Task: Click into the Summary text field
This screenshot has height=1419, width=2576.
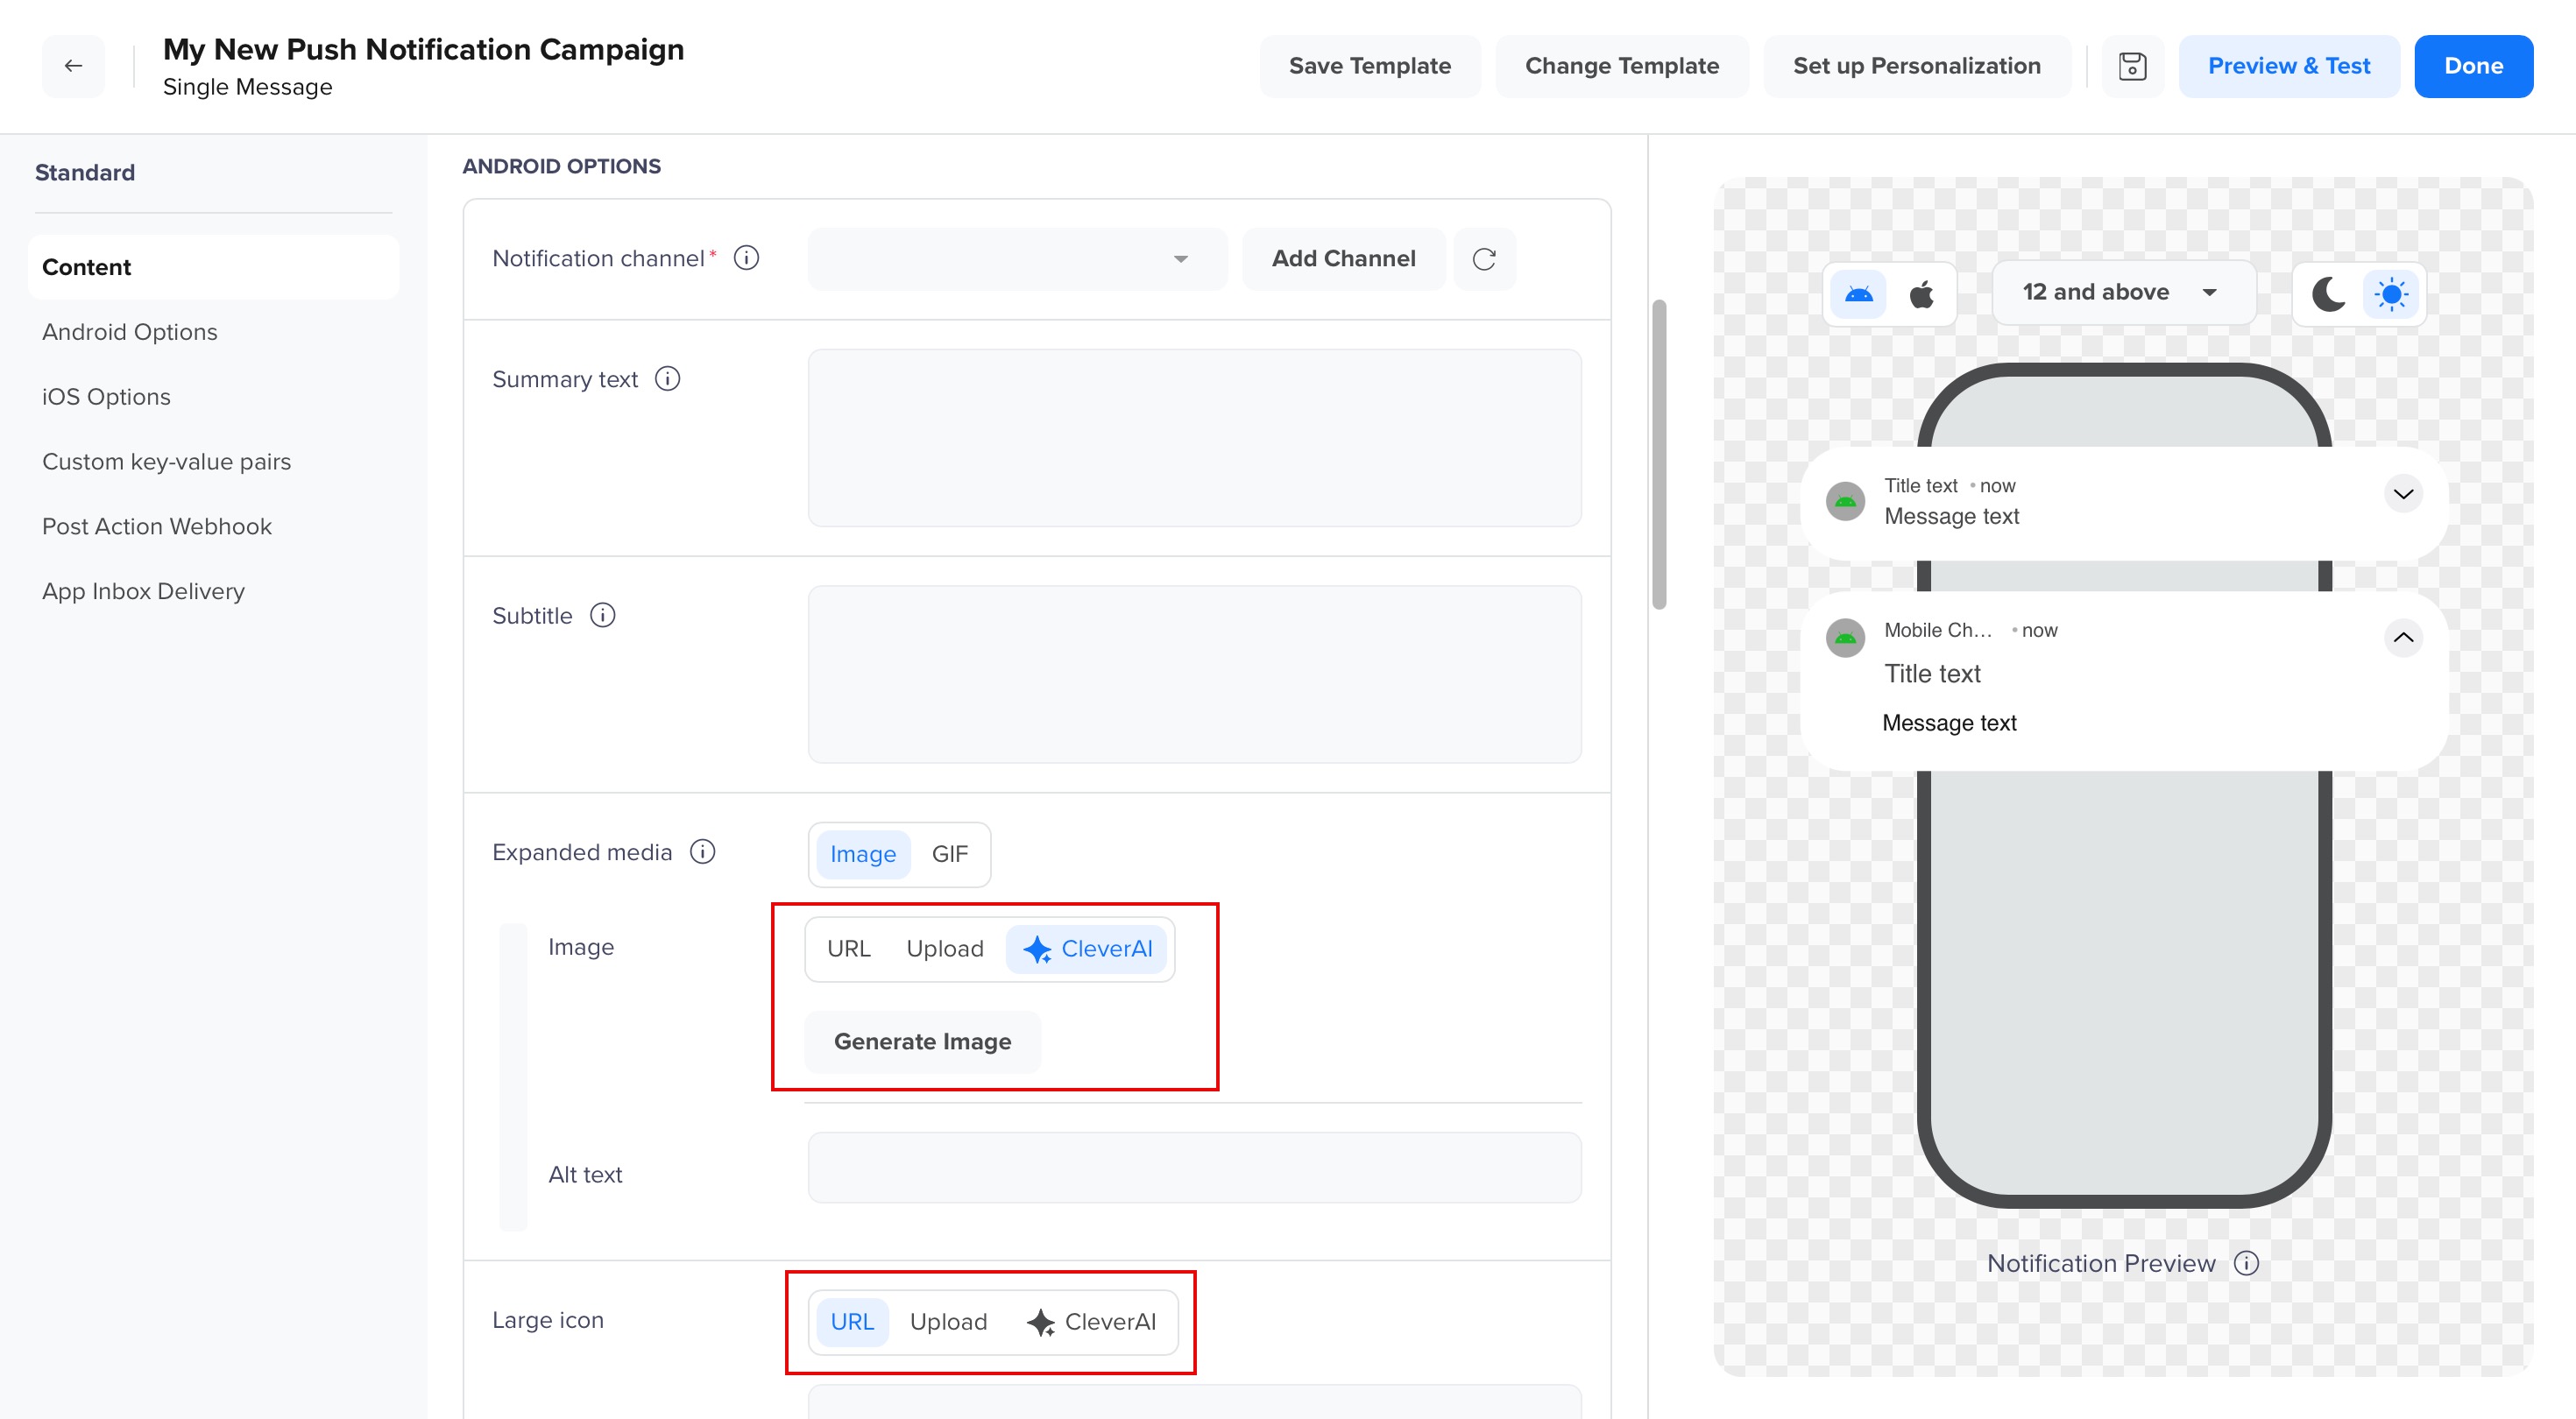Action: (1195, 438)
